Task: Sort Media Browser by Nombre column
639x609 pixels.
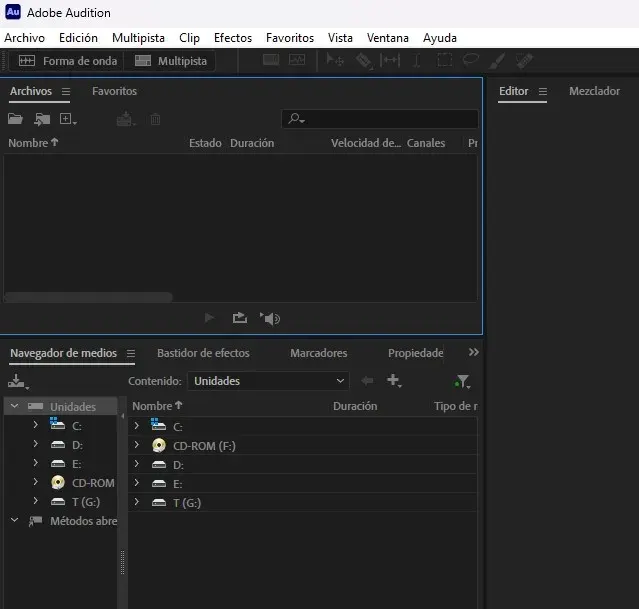Action: 157,406
